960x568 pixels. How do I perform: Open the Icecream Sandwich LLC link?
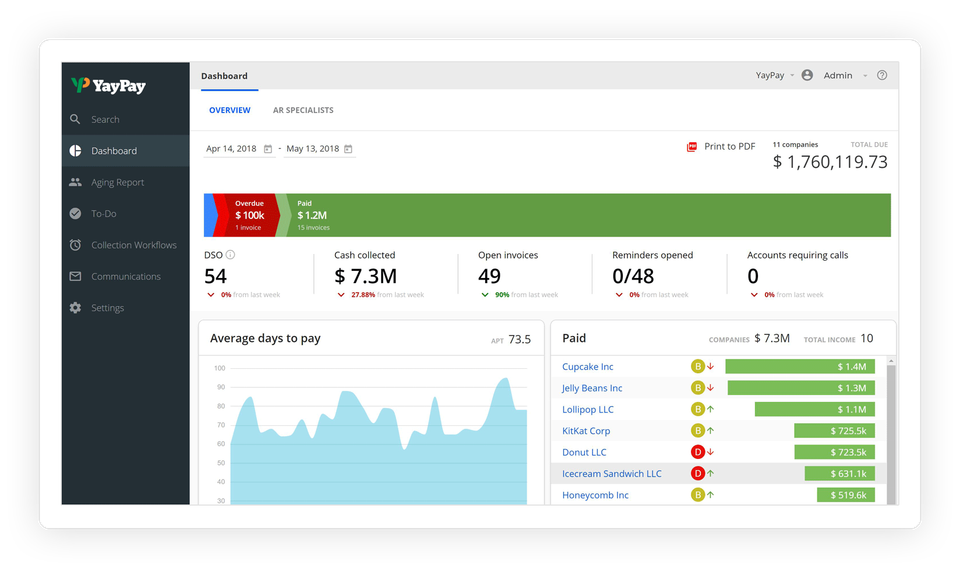tap(611, 473)
